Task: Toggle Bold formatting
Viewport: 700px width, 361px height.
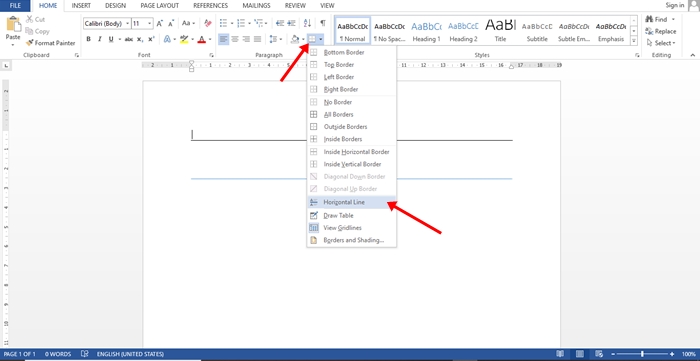Action: (x=88, y=39)
